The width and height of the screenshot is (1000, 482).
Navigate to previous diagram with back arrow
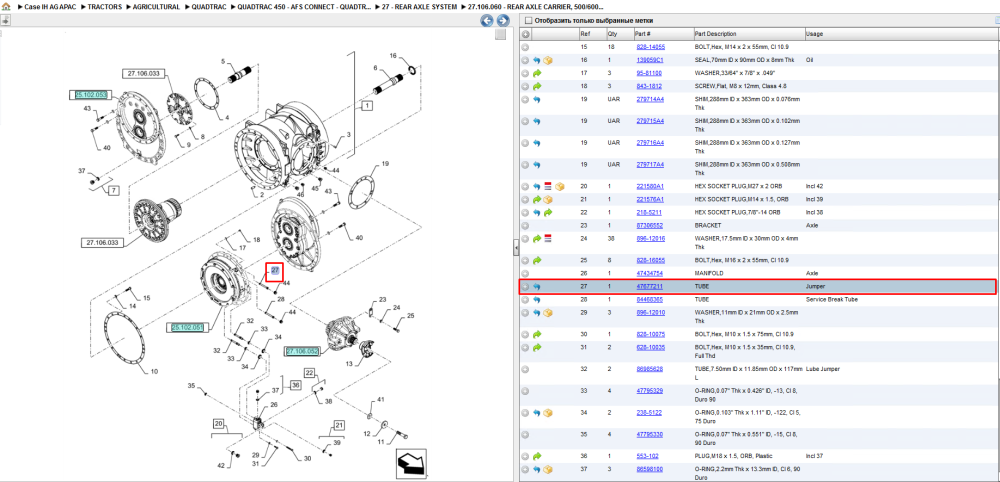pos(487,21)
